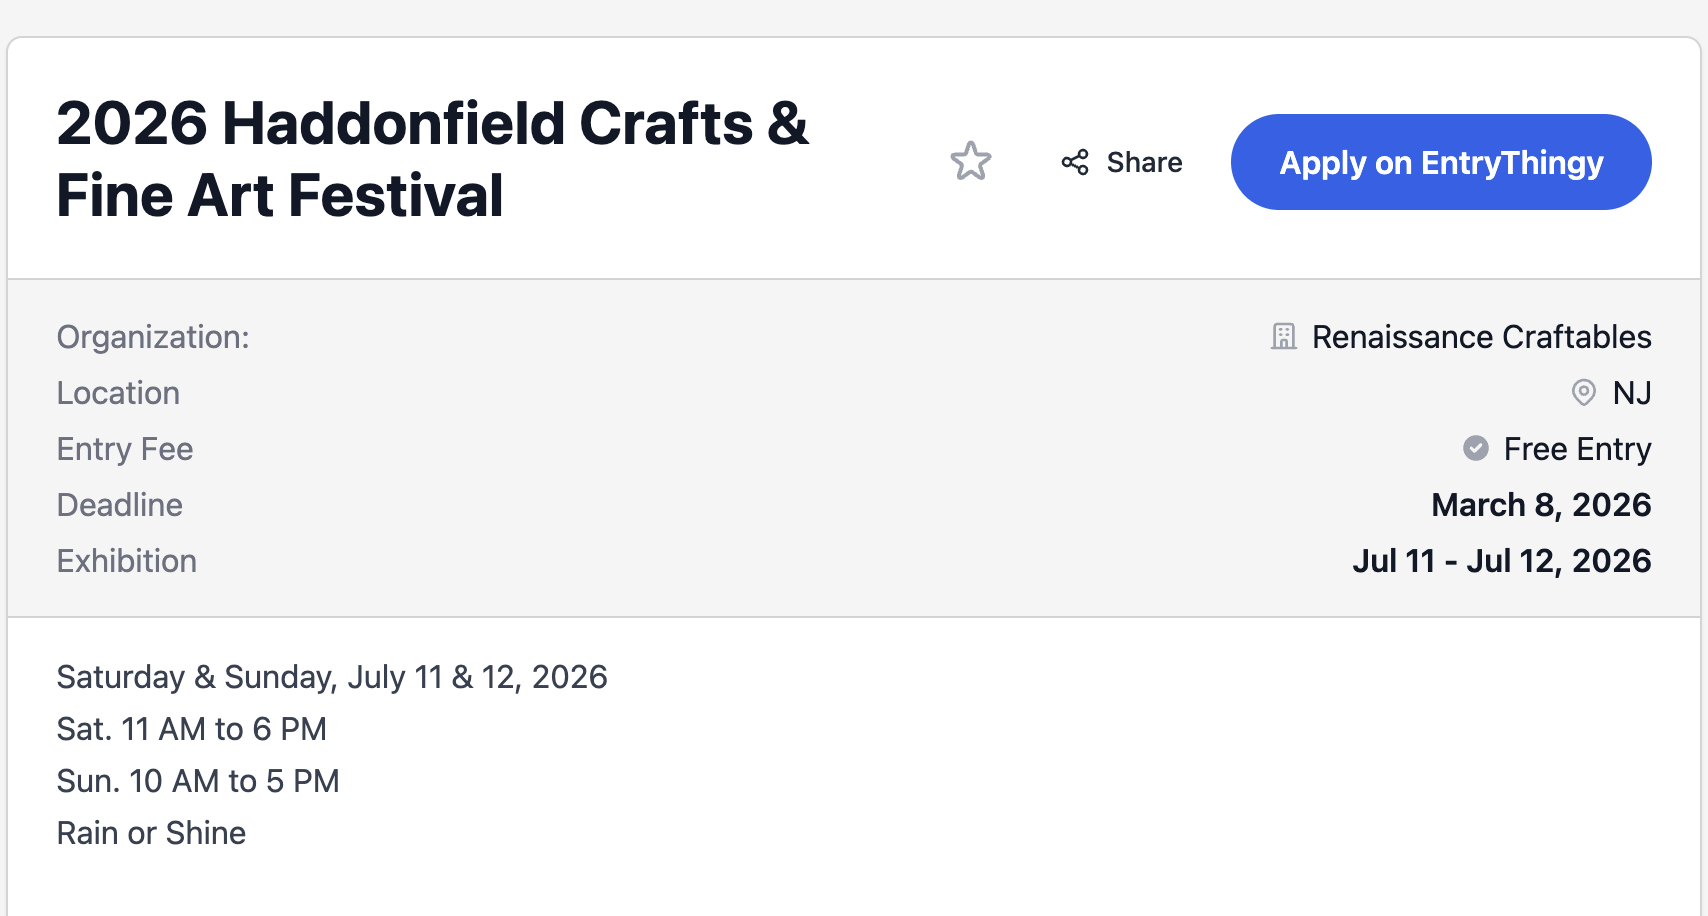
Task: Select the March 8, 2026 deadline date
Action: (x=1541, y=505)
